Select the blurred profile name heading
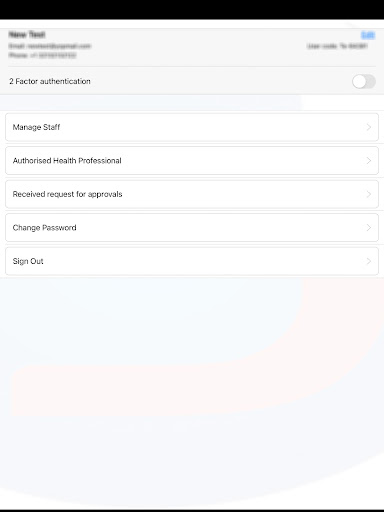The image size is (384, 512). pos(27,34)
